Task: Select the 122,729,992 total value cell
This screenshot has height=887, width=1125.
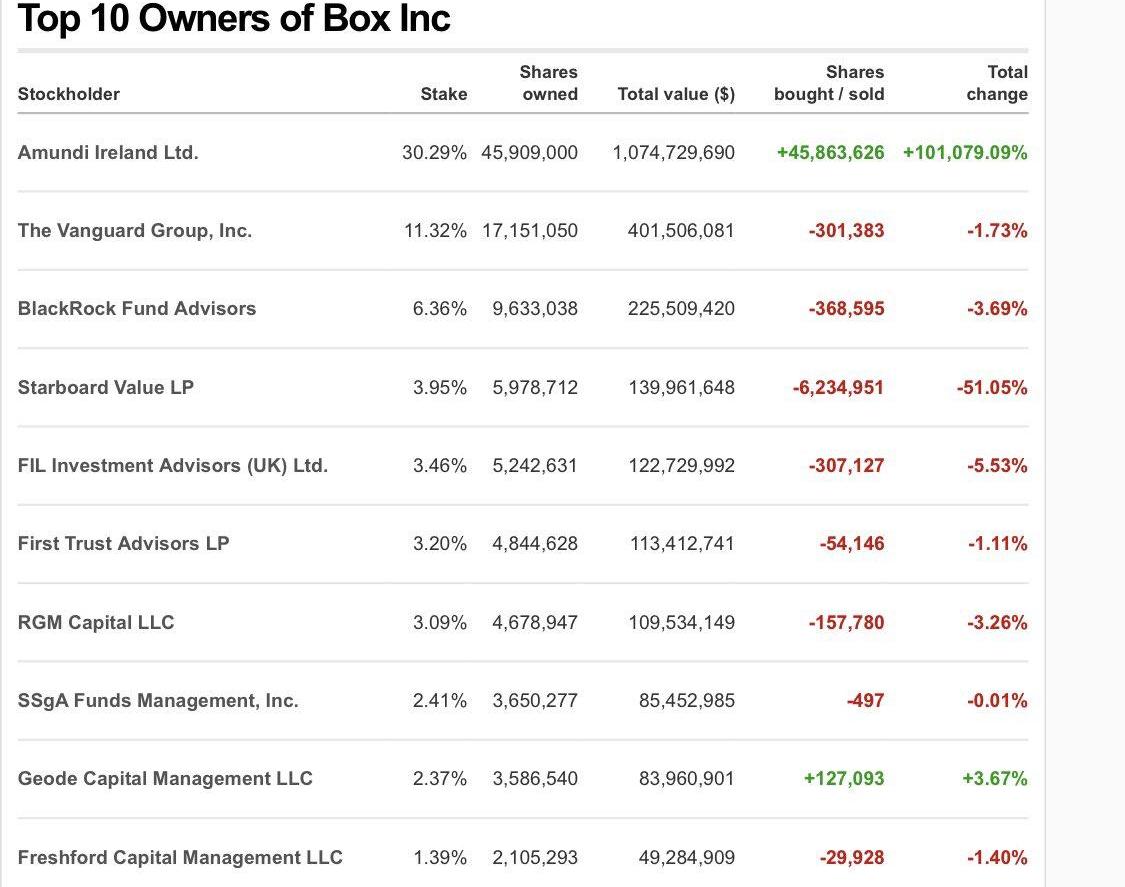Action: [682, 466]
